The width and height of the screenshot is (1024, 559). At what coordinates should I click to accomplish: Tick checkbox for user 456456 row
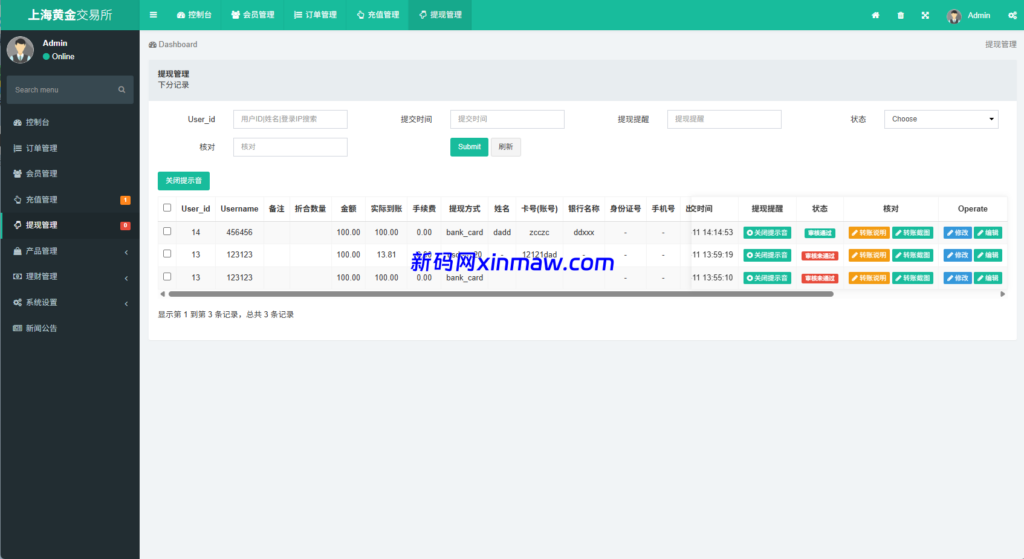pyautogui.click(x=167, y=231)
